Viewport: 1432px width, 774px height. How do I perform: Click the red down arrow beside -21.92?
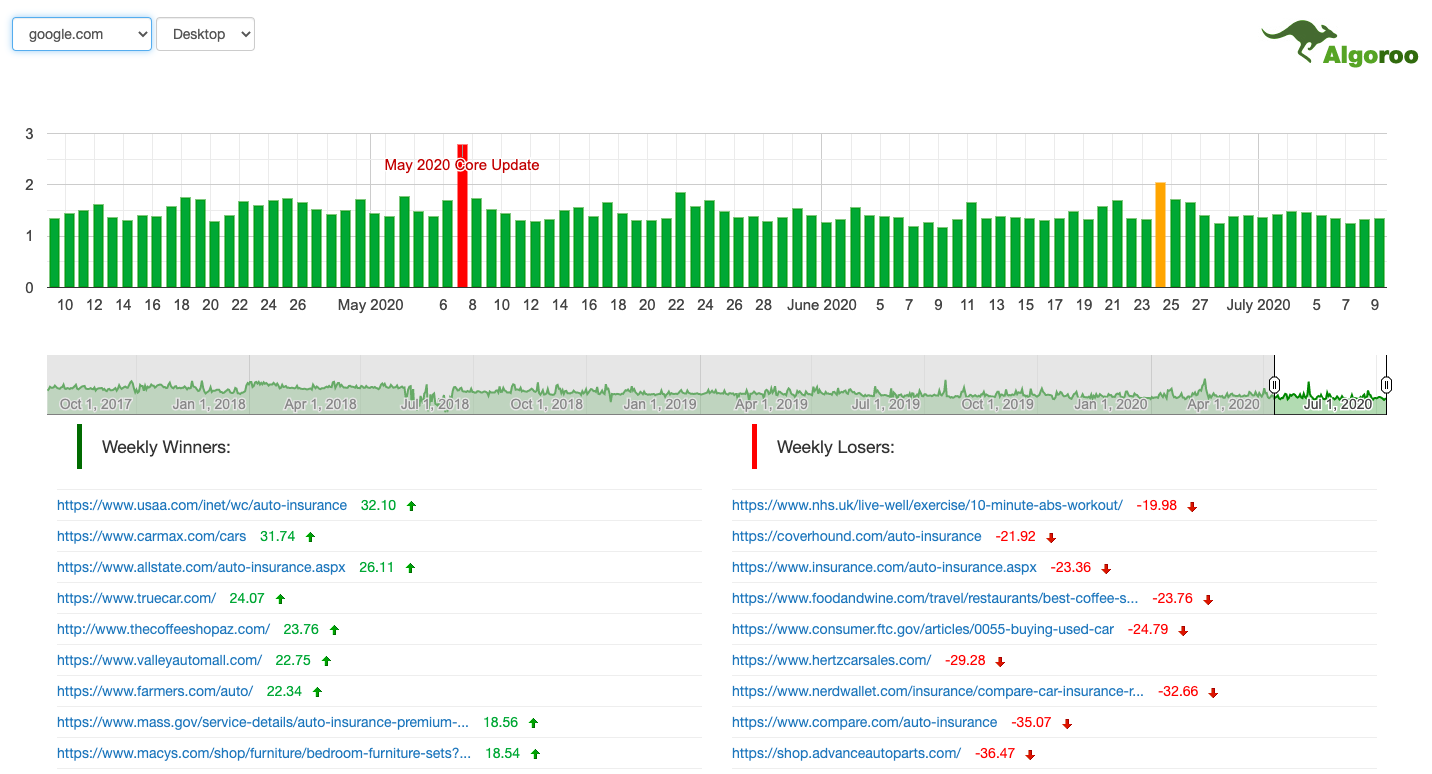(x=1051, y=538)
